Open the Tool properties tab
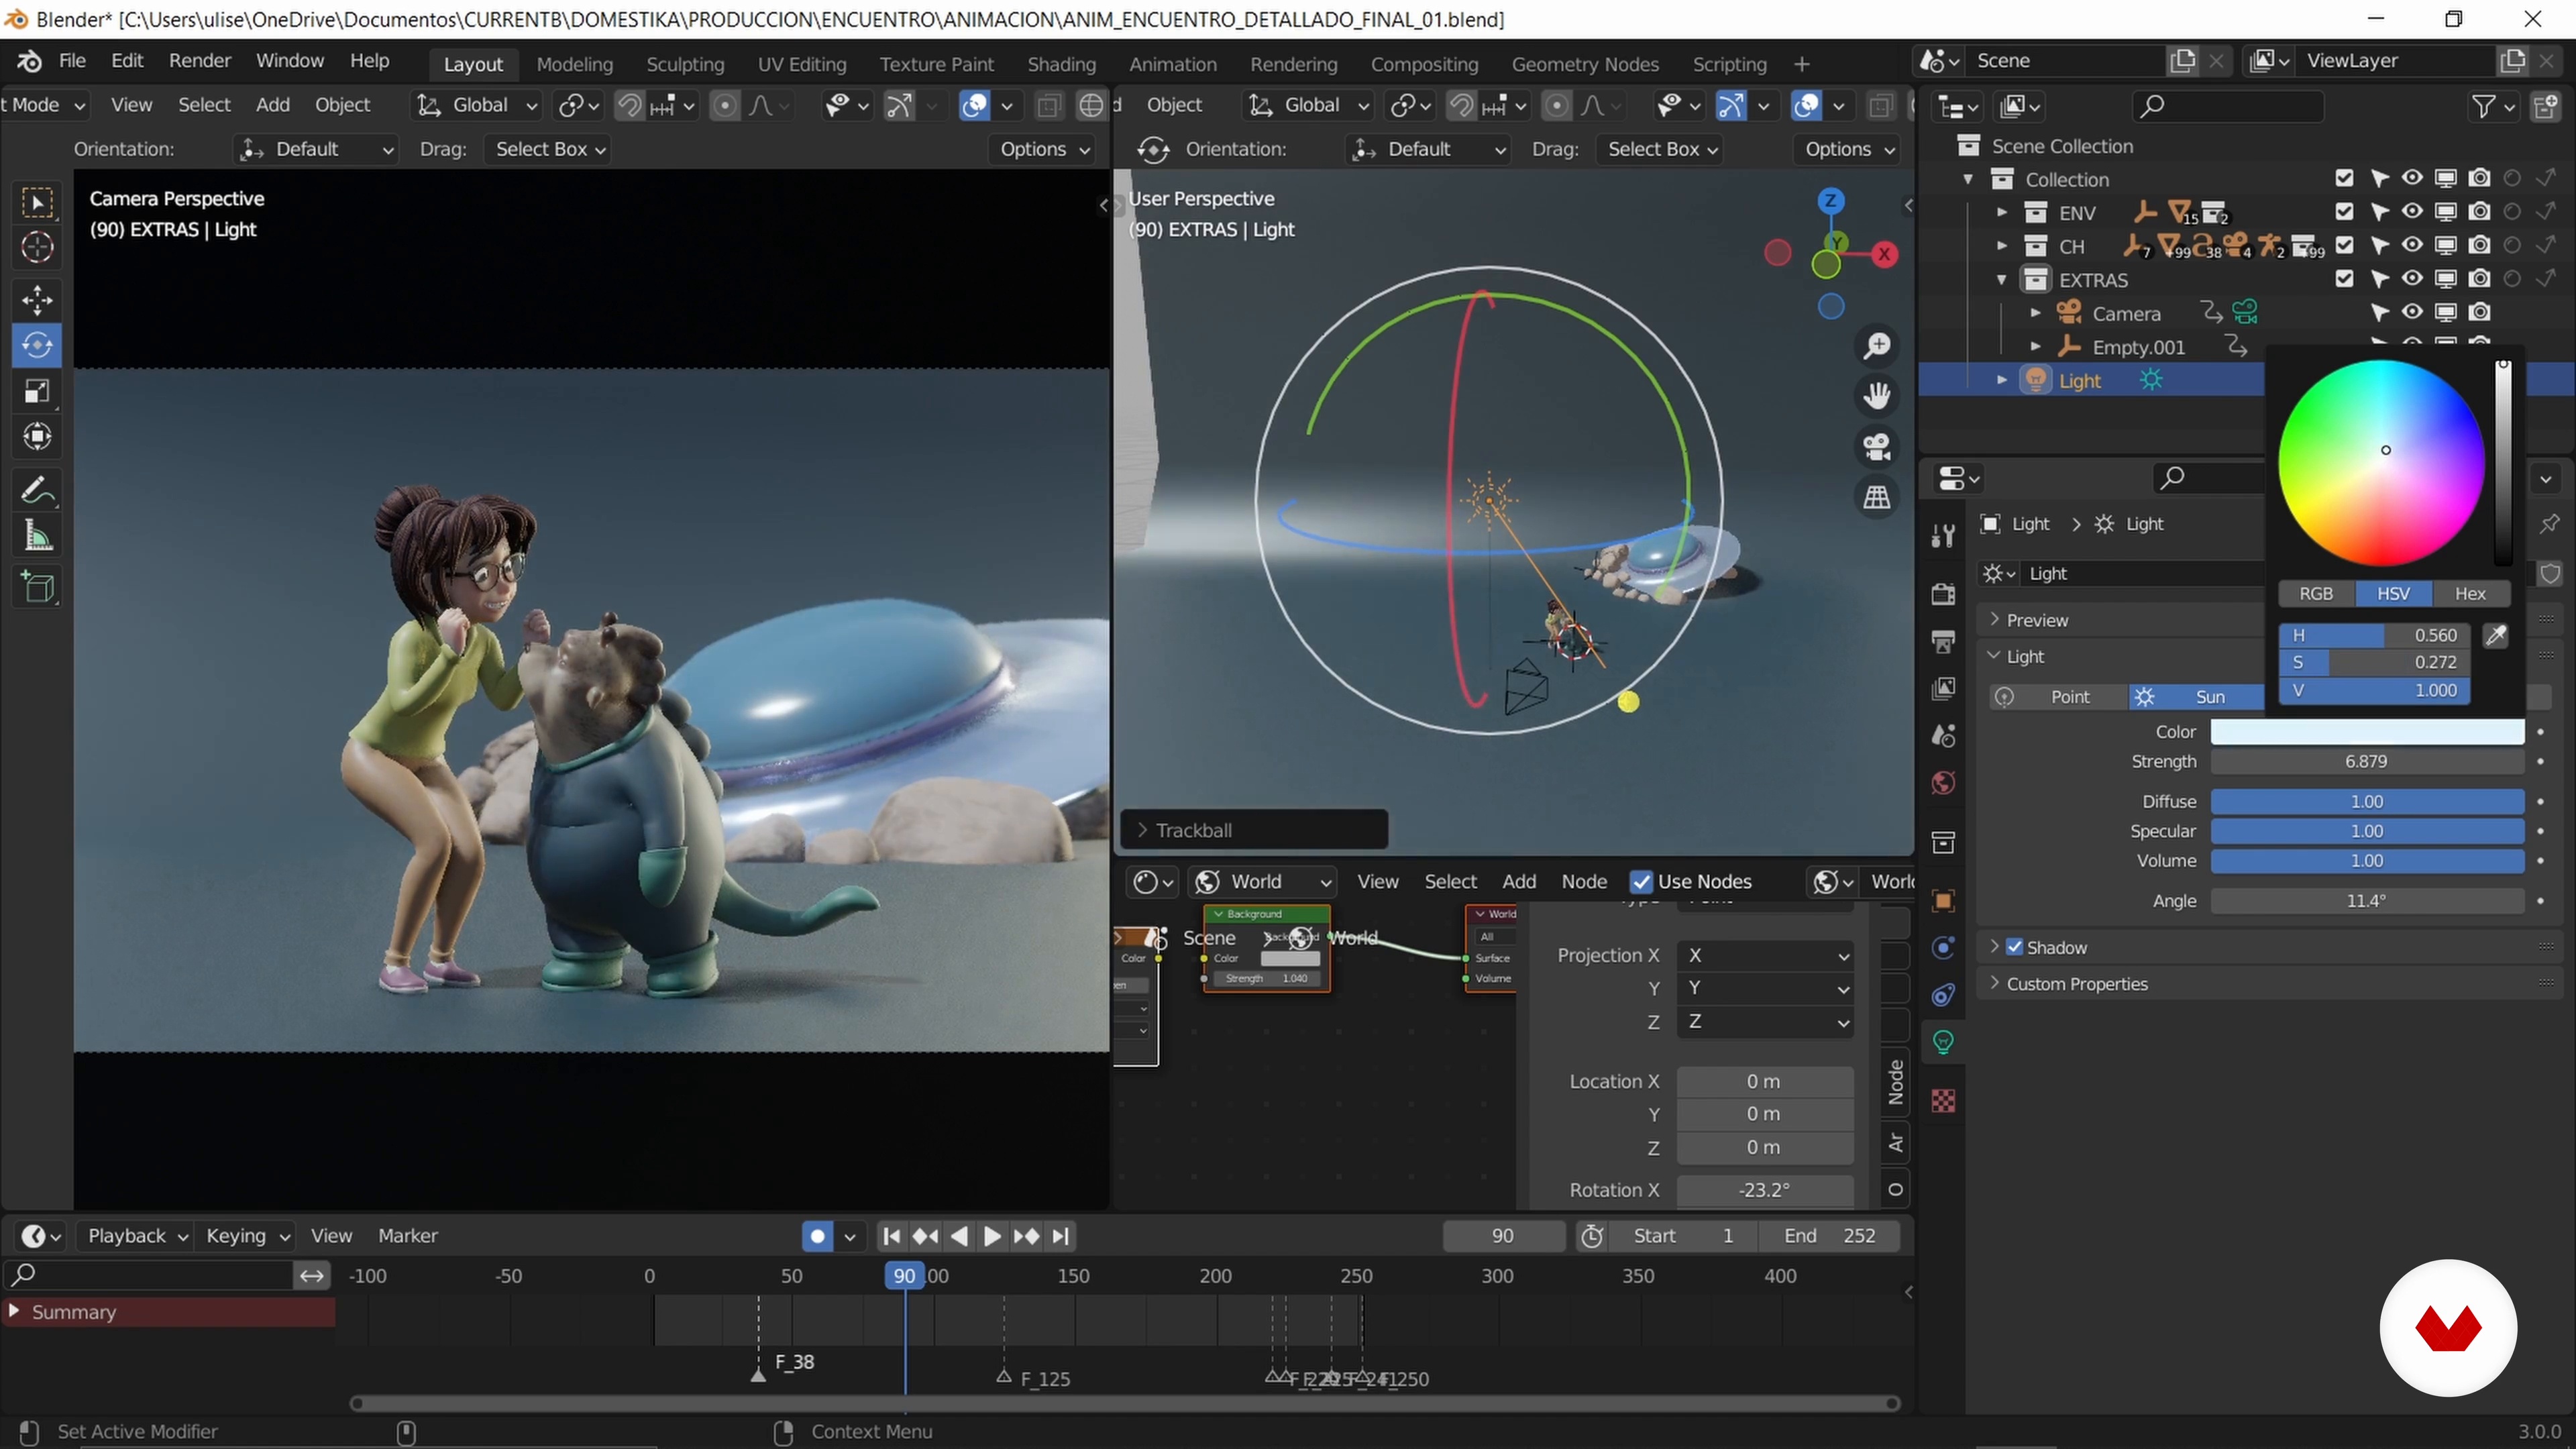2576x1449 pixels. pos(1943,536)
